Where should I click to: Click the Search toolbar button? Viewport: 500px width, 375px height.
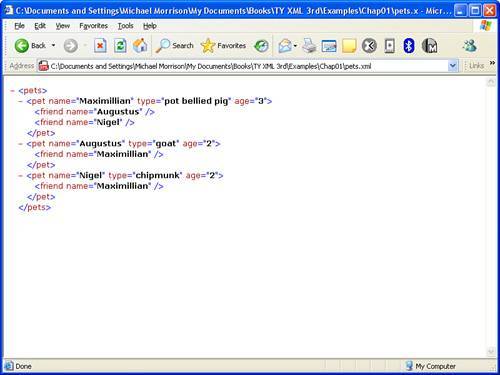175,46
